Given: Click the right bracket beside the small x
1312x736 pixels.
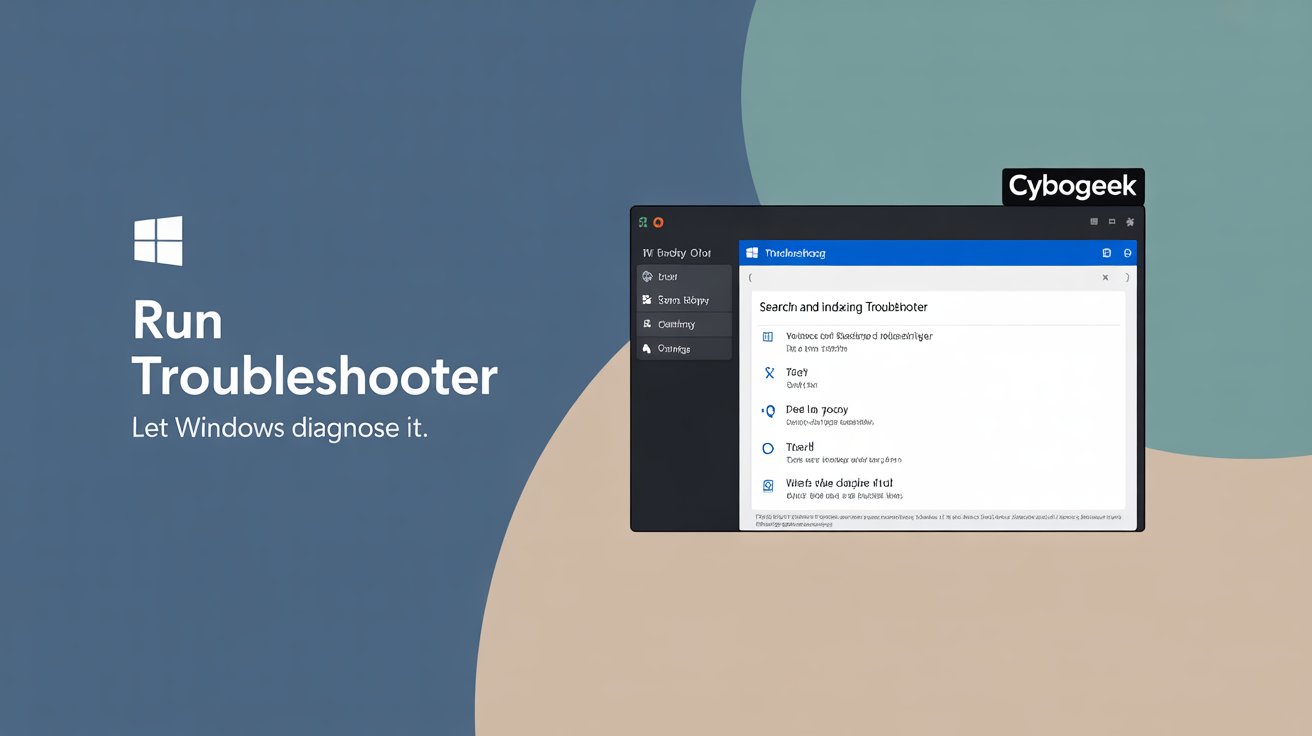Looking at the screenshot, I should click(1127, 278).
